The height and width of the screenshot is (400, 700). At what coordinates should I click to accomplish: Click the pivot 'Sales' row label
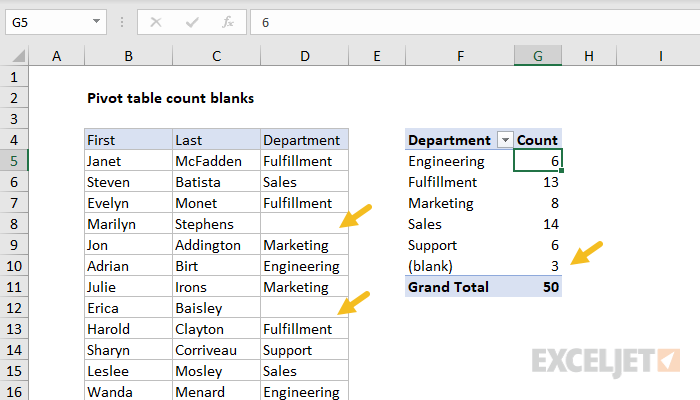tap(460, 224)
